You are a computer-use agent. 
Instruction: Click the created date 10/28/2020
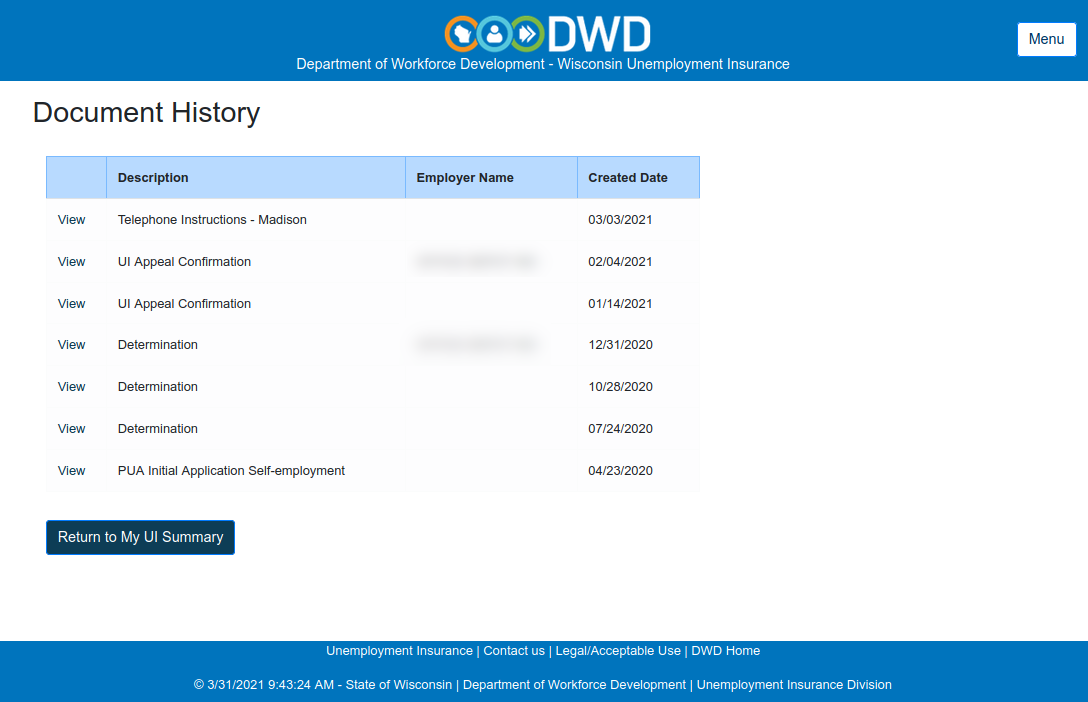coord(620,387)
